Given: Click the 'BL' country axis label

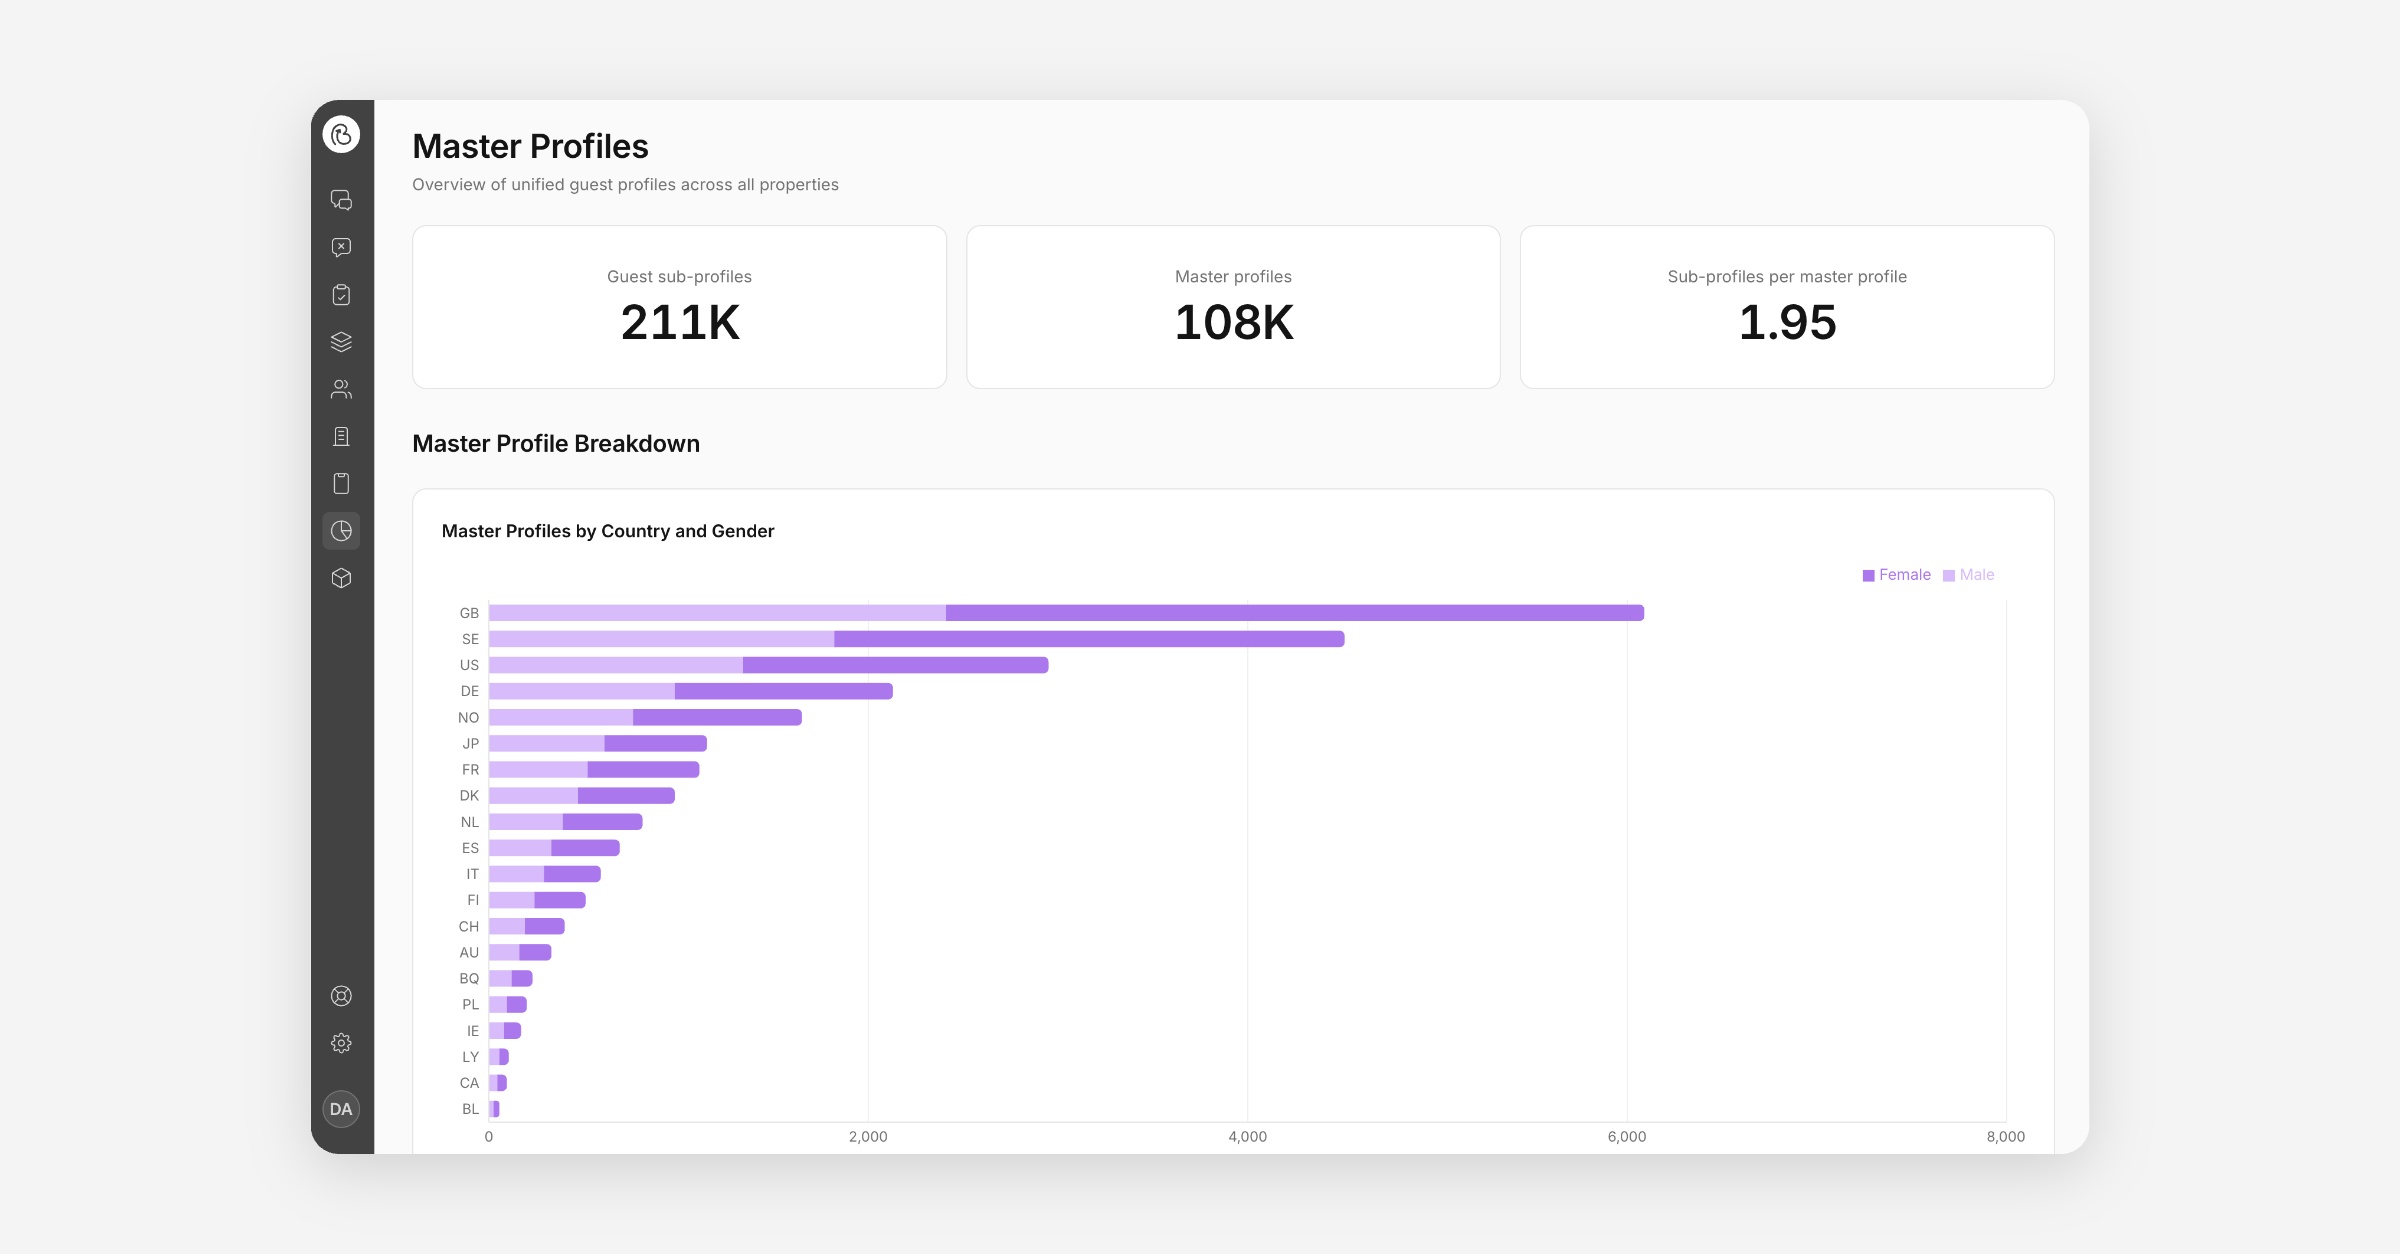Looking at the screenshot, I should click(470, 1109).
